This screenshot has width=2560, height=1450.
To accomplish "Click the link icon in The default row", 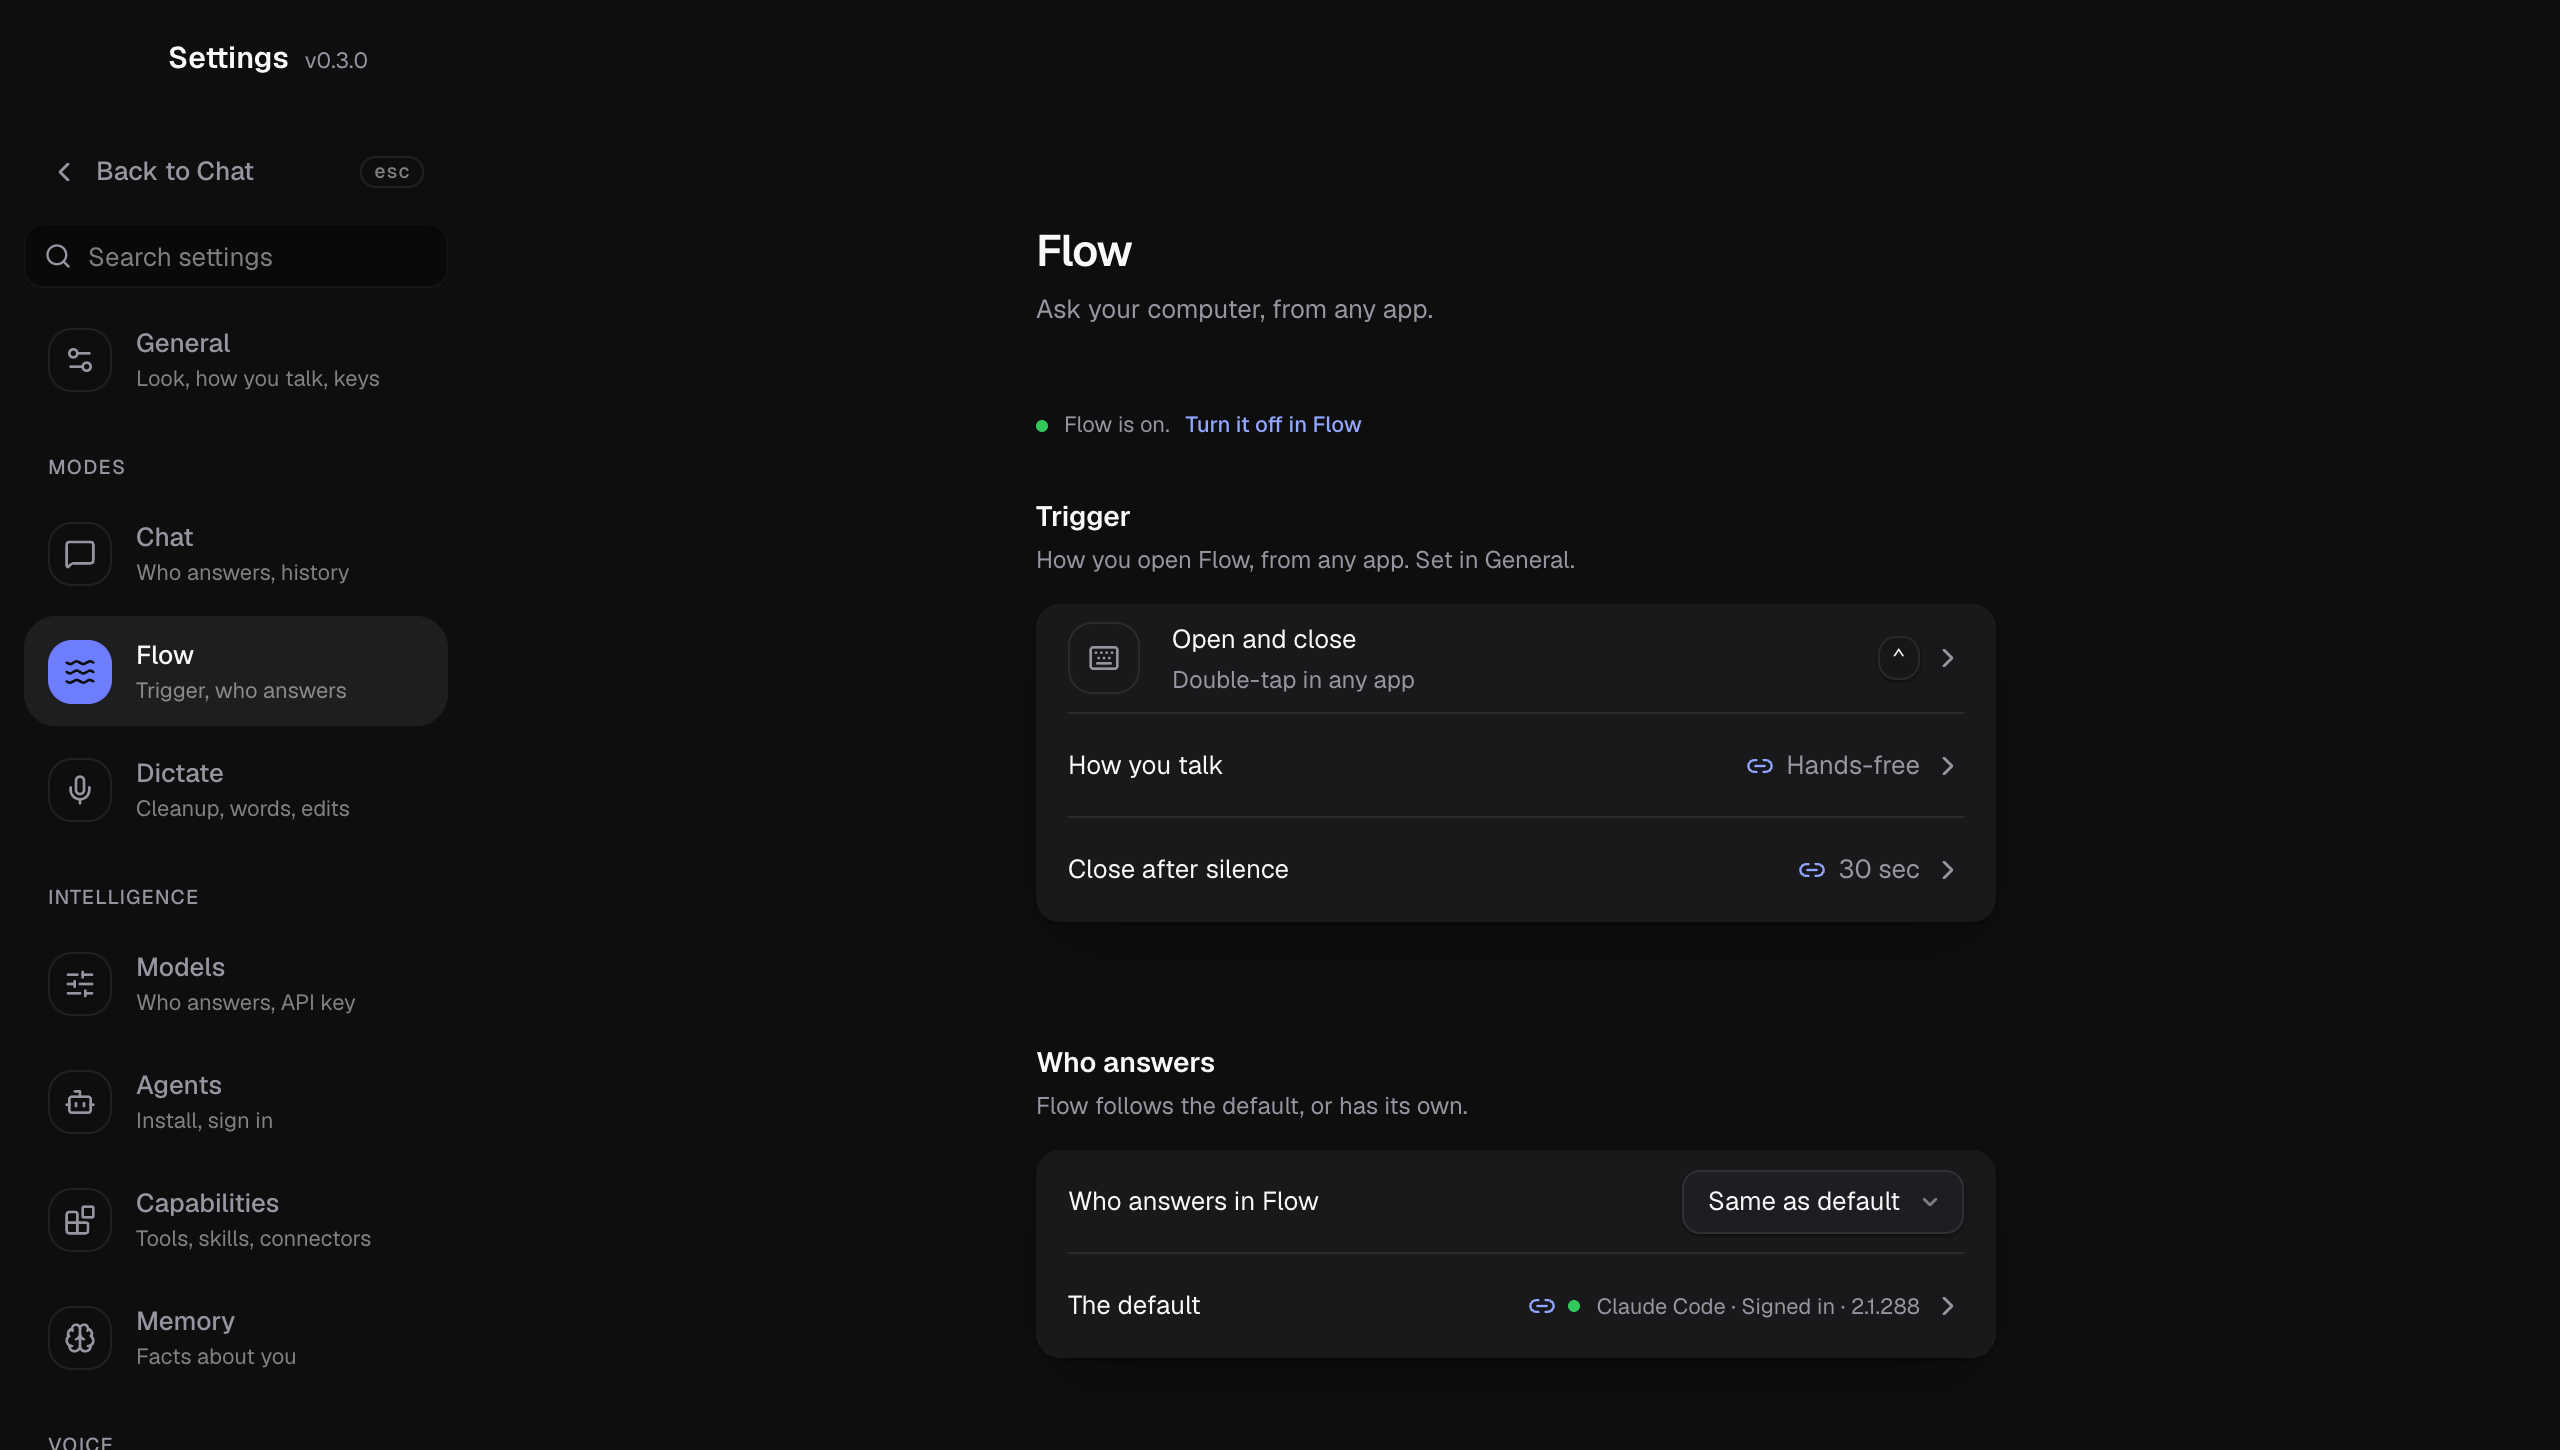I will 1542,1306.
